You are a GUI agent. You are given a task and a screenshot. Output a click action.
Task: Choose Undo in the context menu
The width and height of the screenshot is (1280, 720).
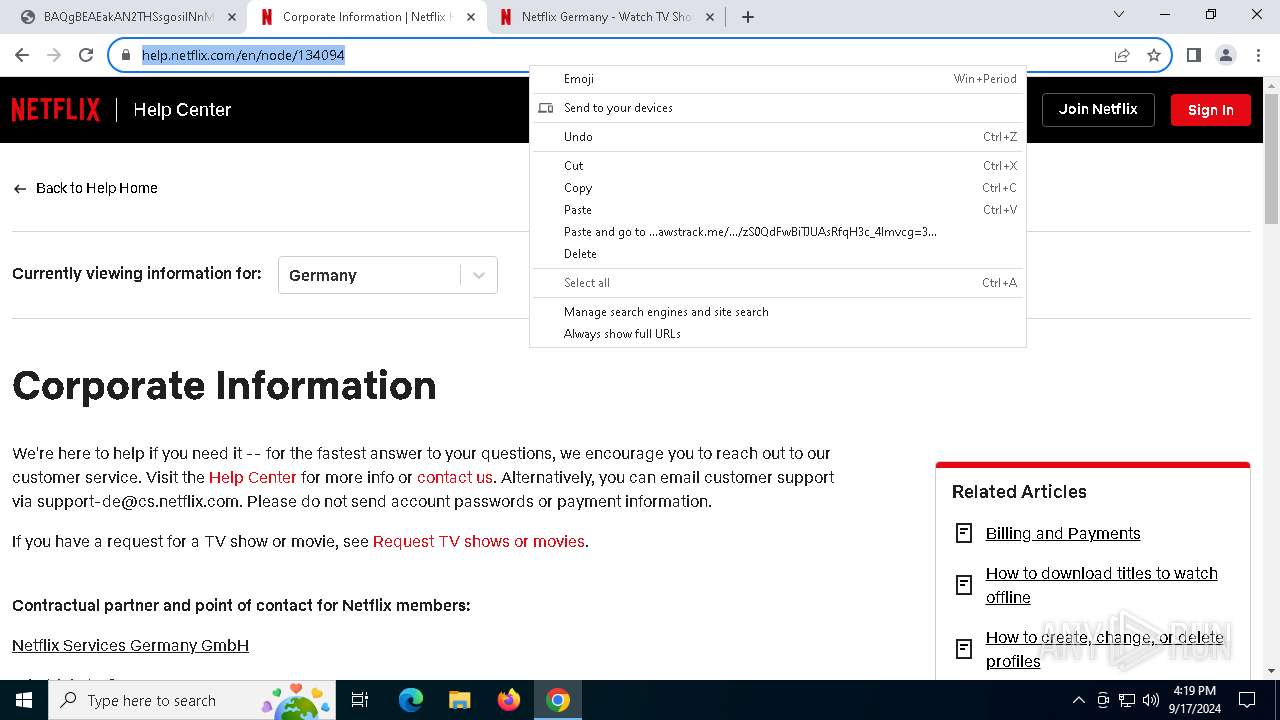tap(777, 137)
